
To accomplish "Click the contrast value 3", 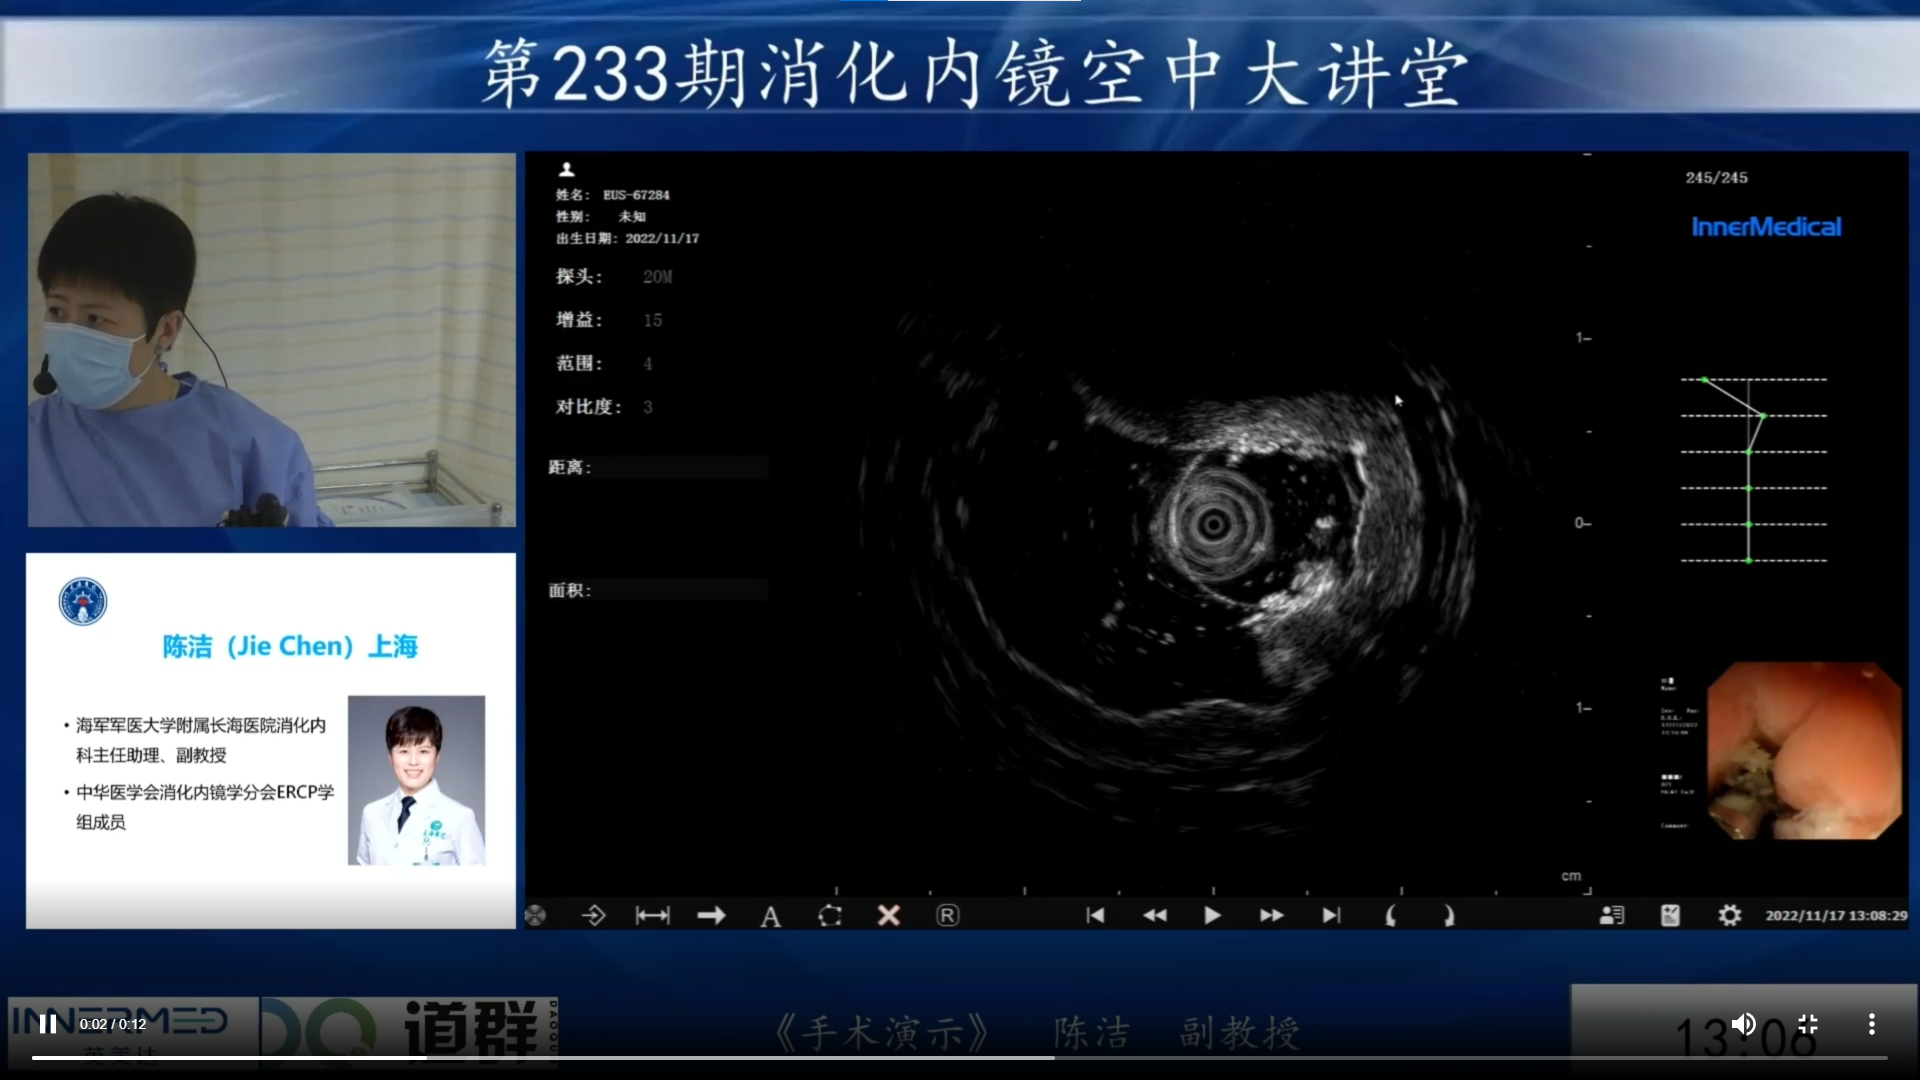I will point(647,407).
